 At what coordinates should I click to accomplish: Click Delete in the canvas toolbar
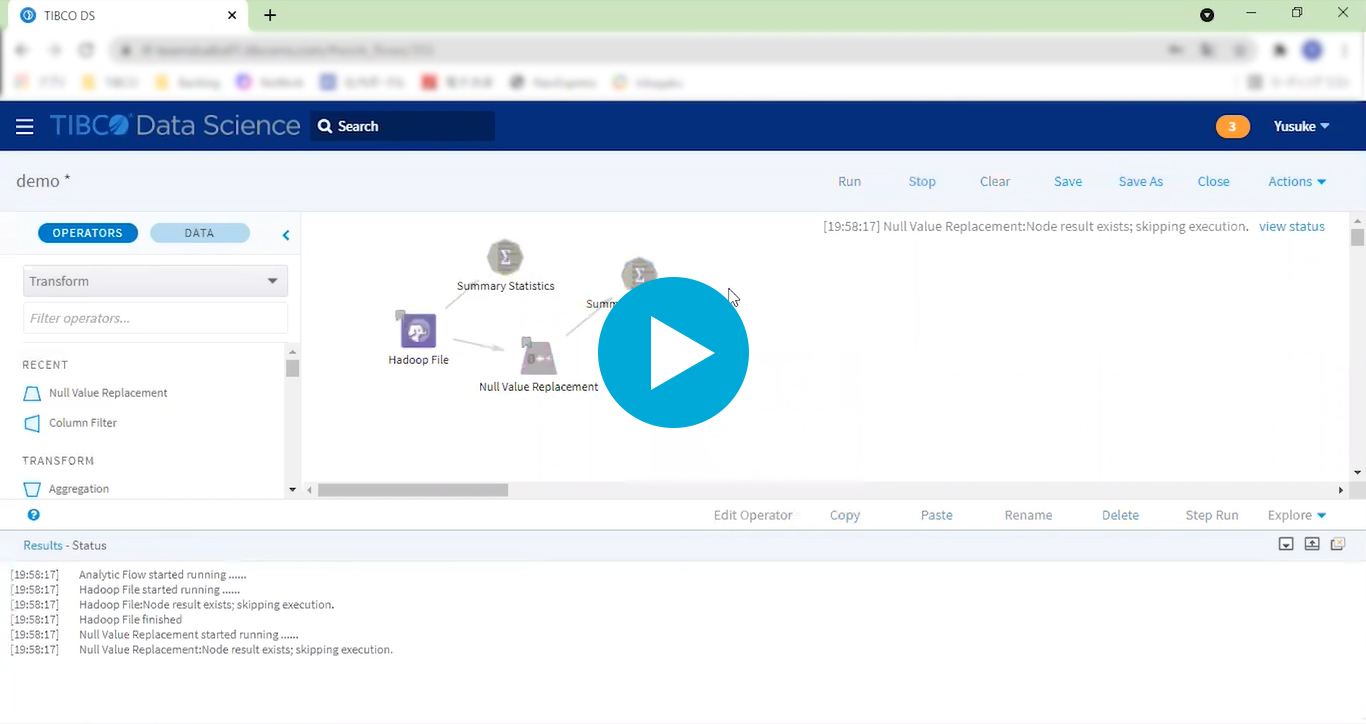(x=1121, y=515)
